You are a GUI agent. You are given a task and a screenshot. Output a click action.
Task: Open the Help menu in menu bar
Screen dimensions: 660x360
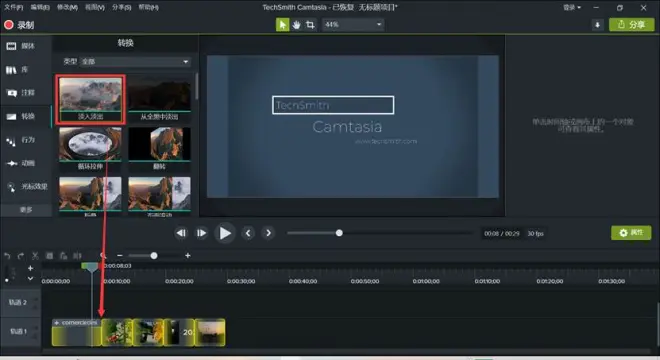point(149,7)
